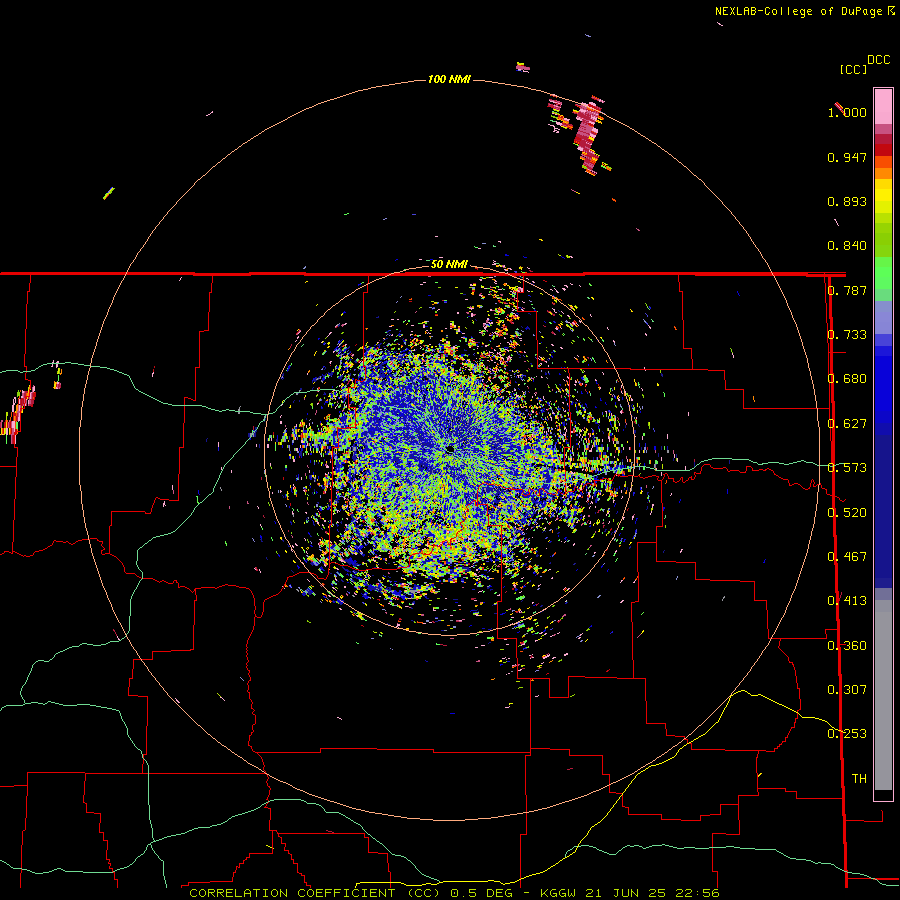This screenshot has height=900, width=900.
Task: Click the 50 NMI range ring label
Action: point(449,264)
